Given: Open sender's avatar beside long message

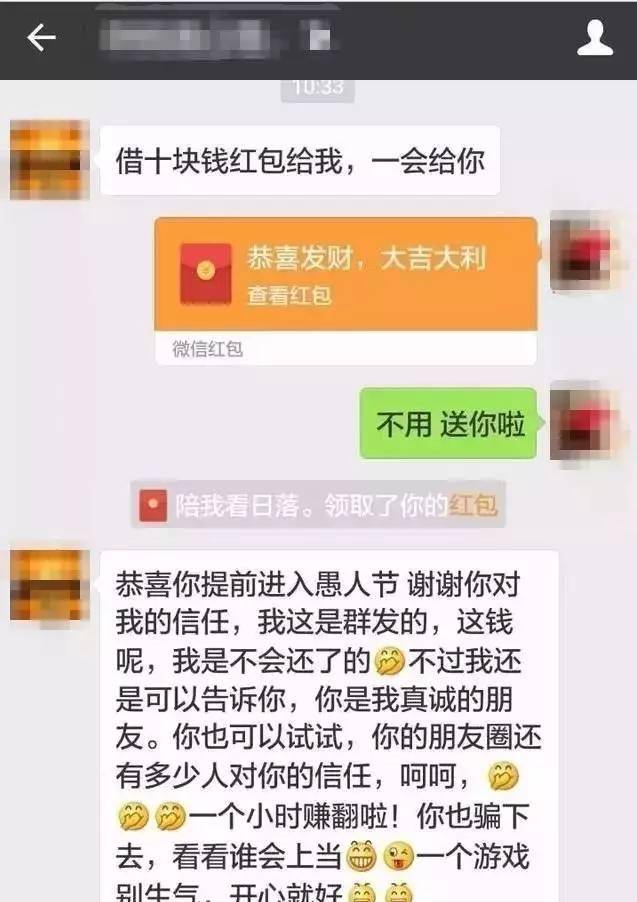Looking at the screenshot, I should pos(50,585).
